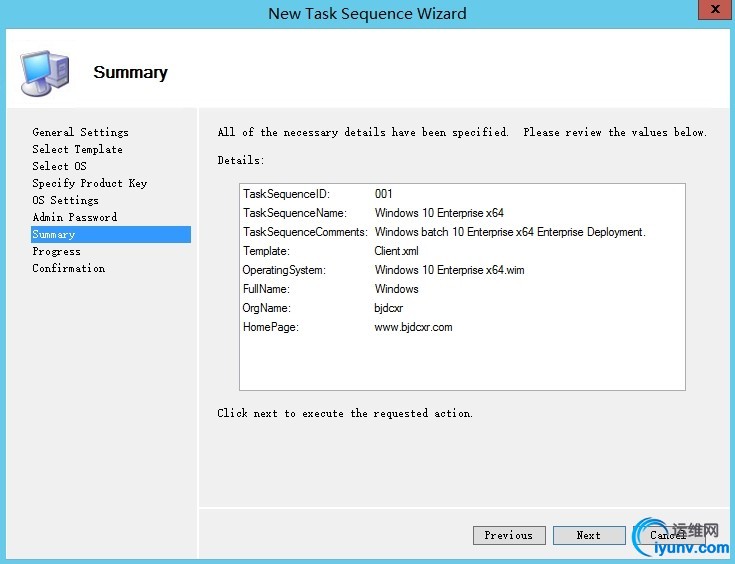Click the Template label
The image size is (735, 564).
pyautogui.click(x=266, y=251)
